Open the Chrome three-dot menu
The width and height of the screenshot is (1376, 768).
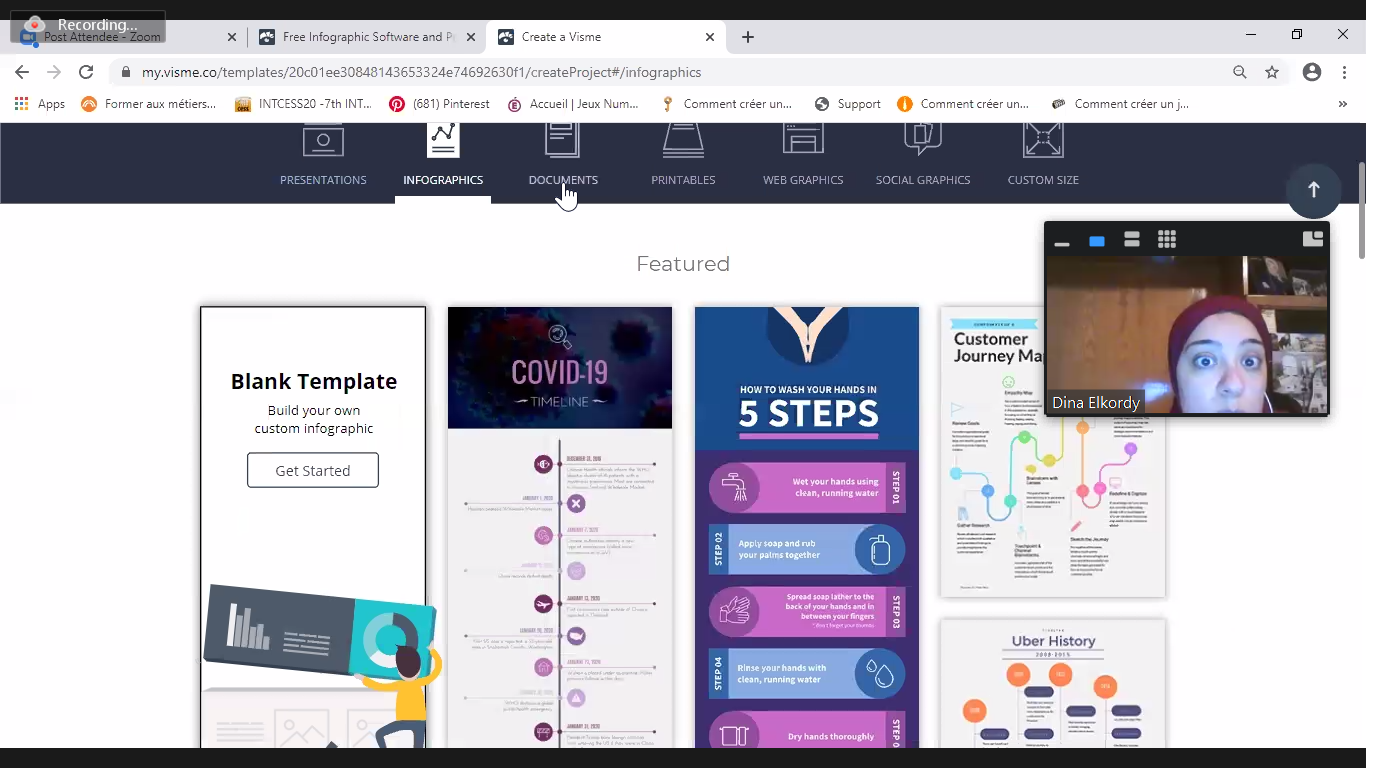(1344, 72)
